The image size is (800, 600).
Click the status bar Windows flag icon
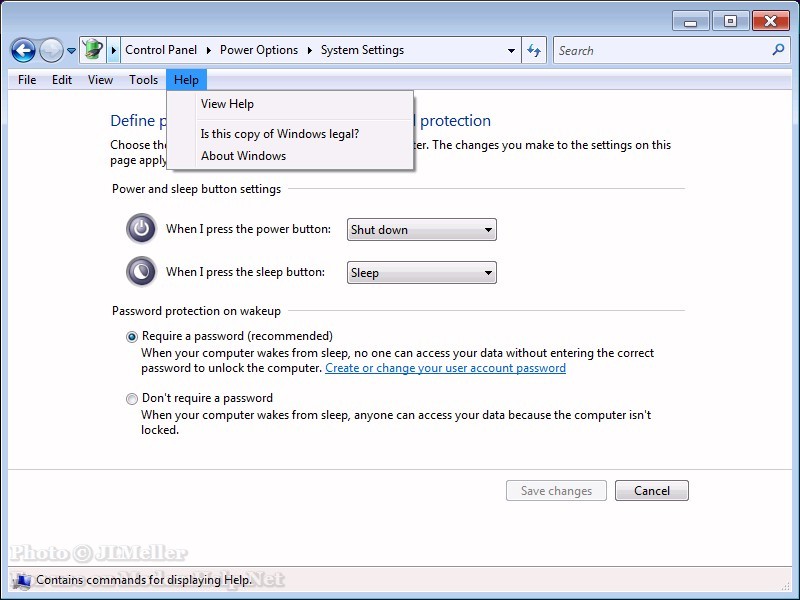[x=22, y=581]
